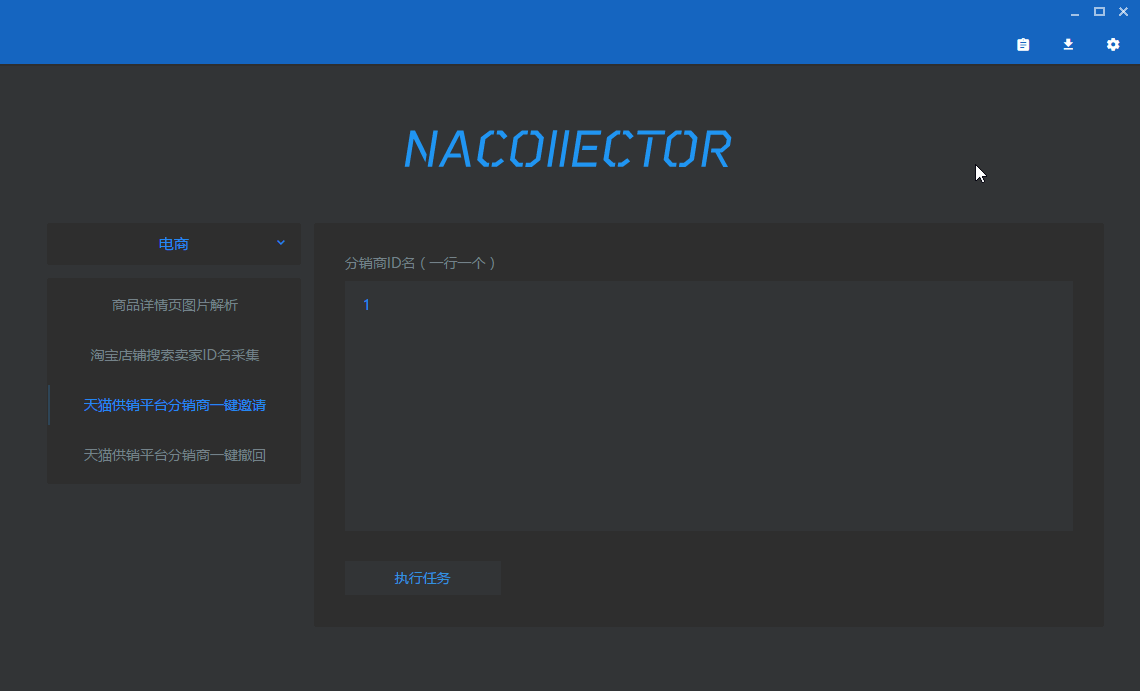The image size is (1140, 691).
Task: Focus the 分销商ID名 text area
Action: click(x=709, y=406)
